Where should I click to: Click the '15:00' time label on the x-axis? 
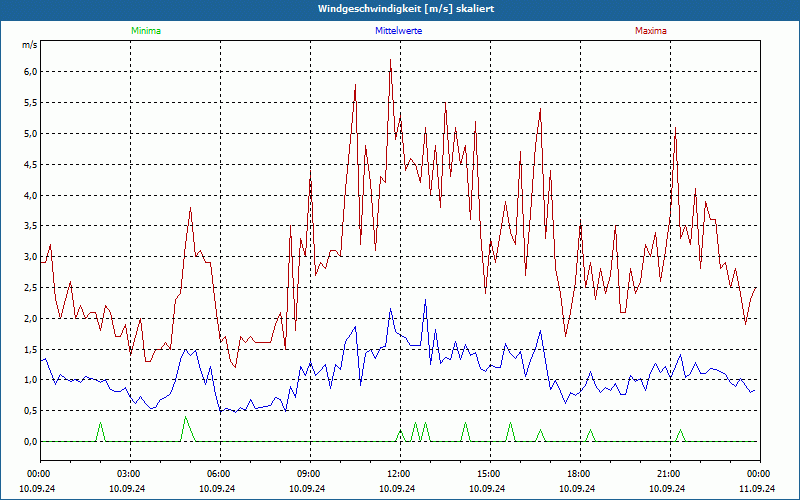tap(490, 474)
